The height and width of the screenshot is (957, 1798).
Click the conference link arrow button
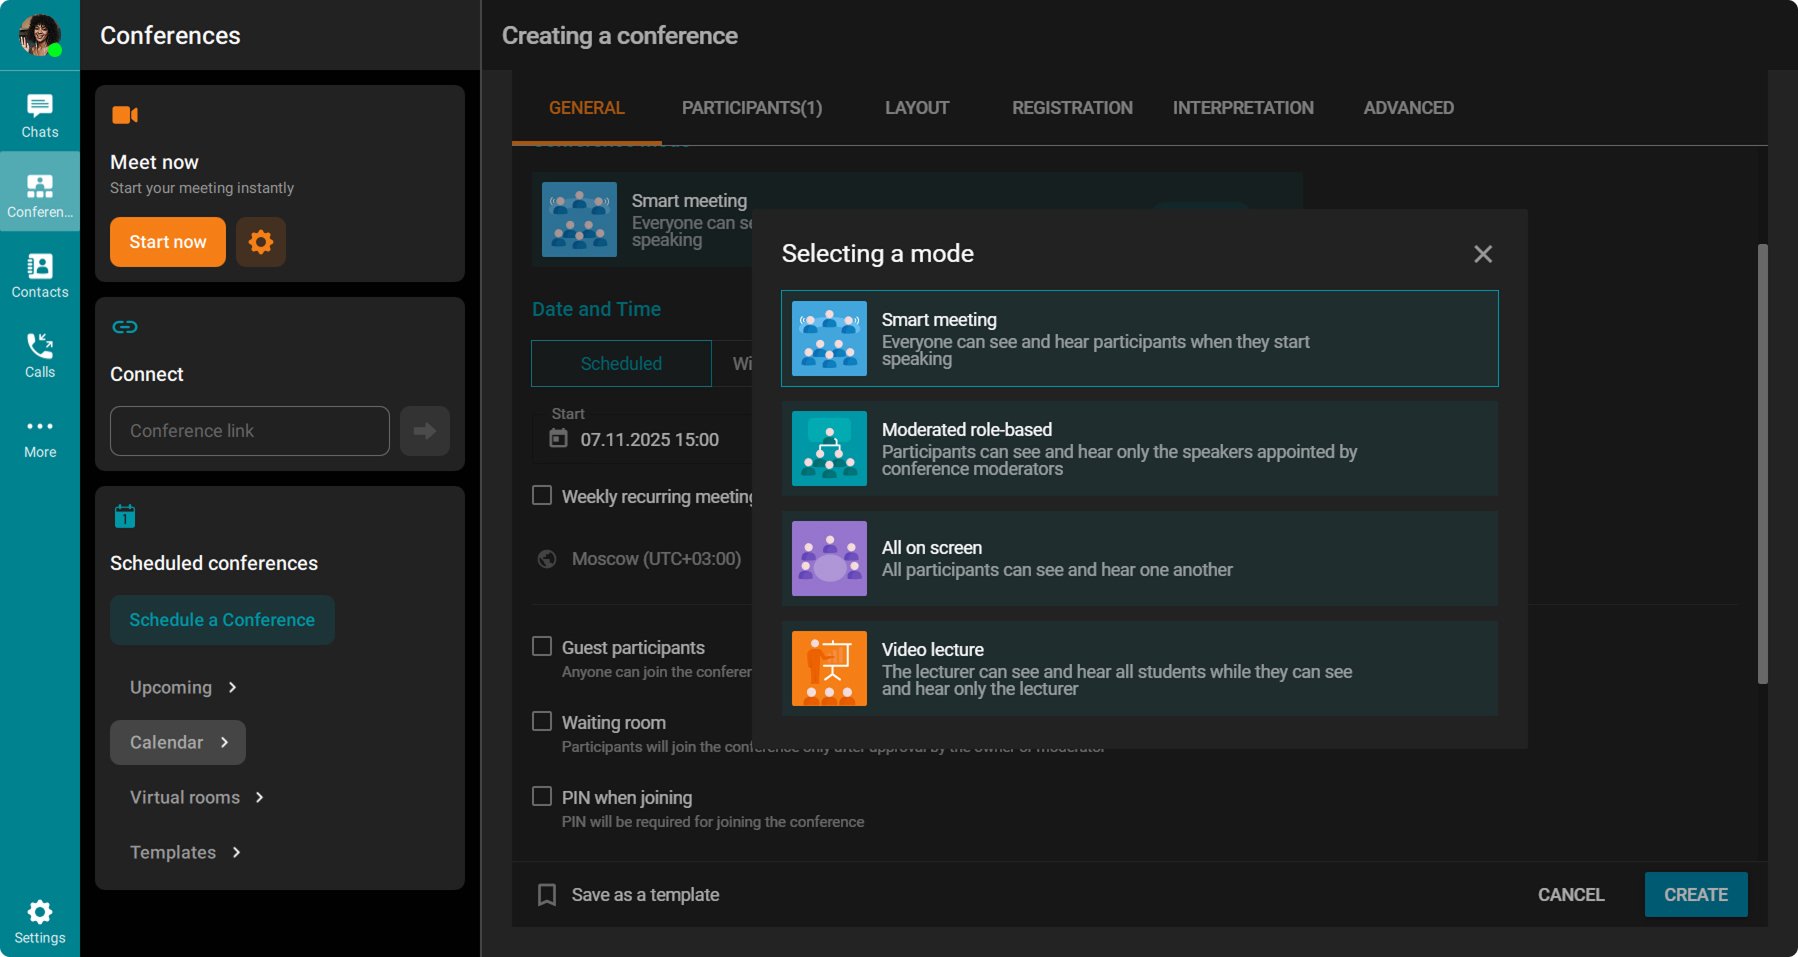point(425,431)
